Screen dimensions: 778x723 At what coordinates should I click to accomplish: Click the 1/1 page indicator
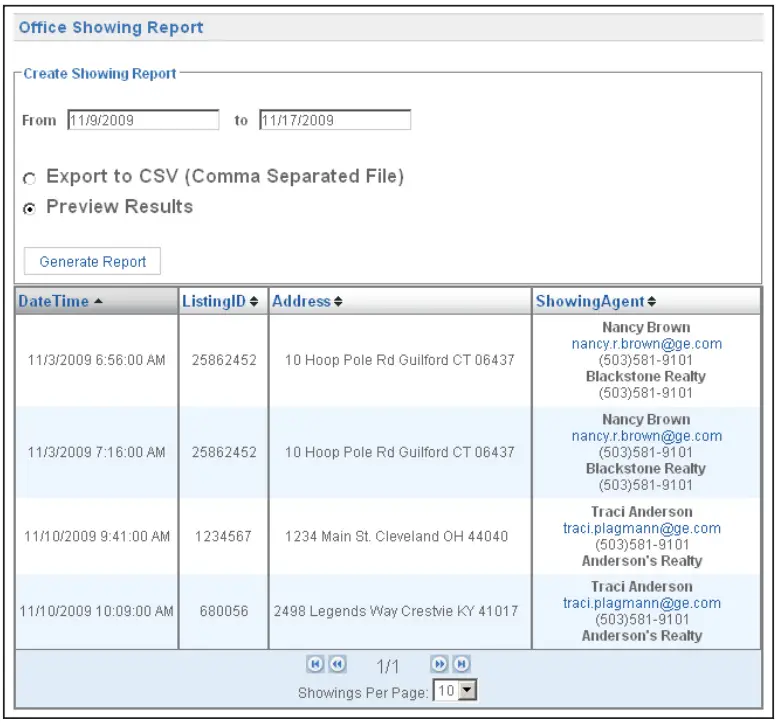[x=388, y=666]
